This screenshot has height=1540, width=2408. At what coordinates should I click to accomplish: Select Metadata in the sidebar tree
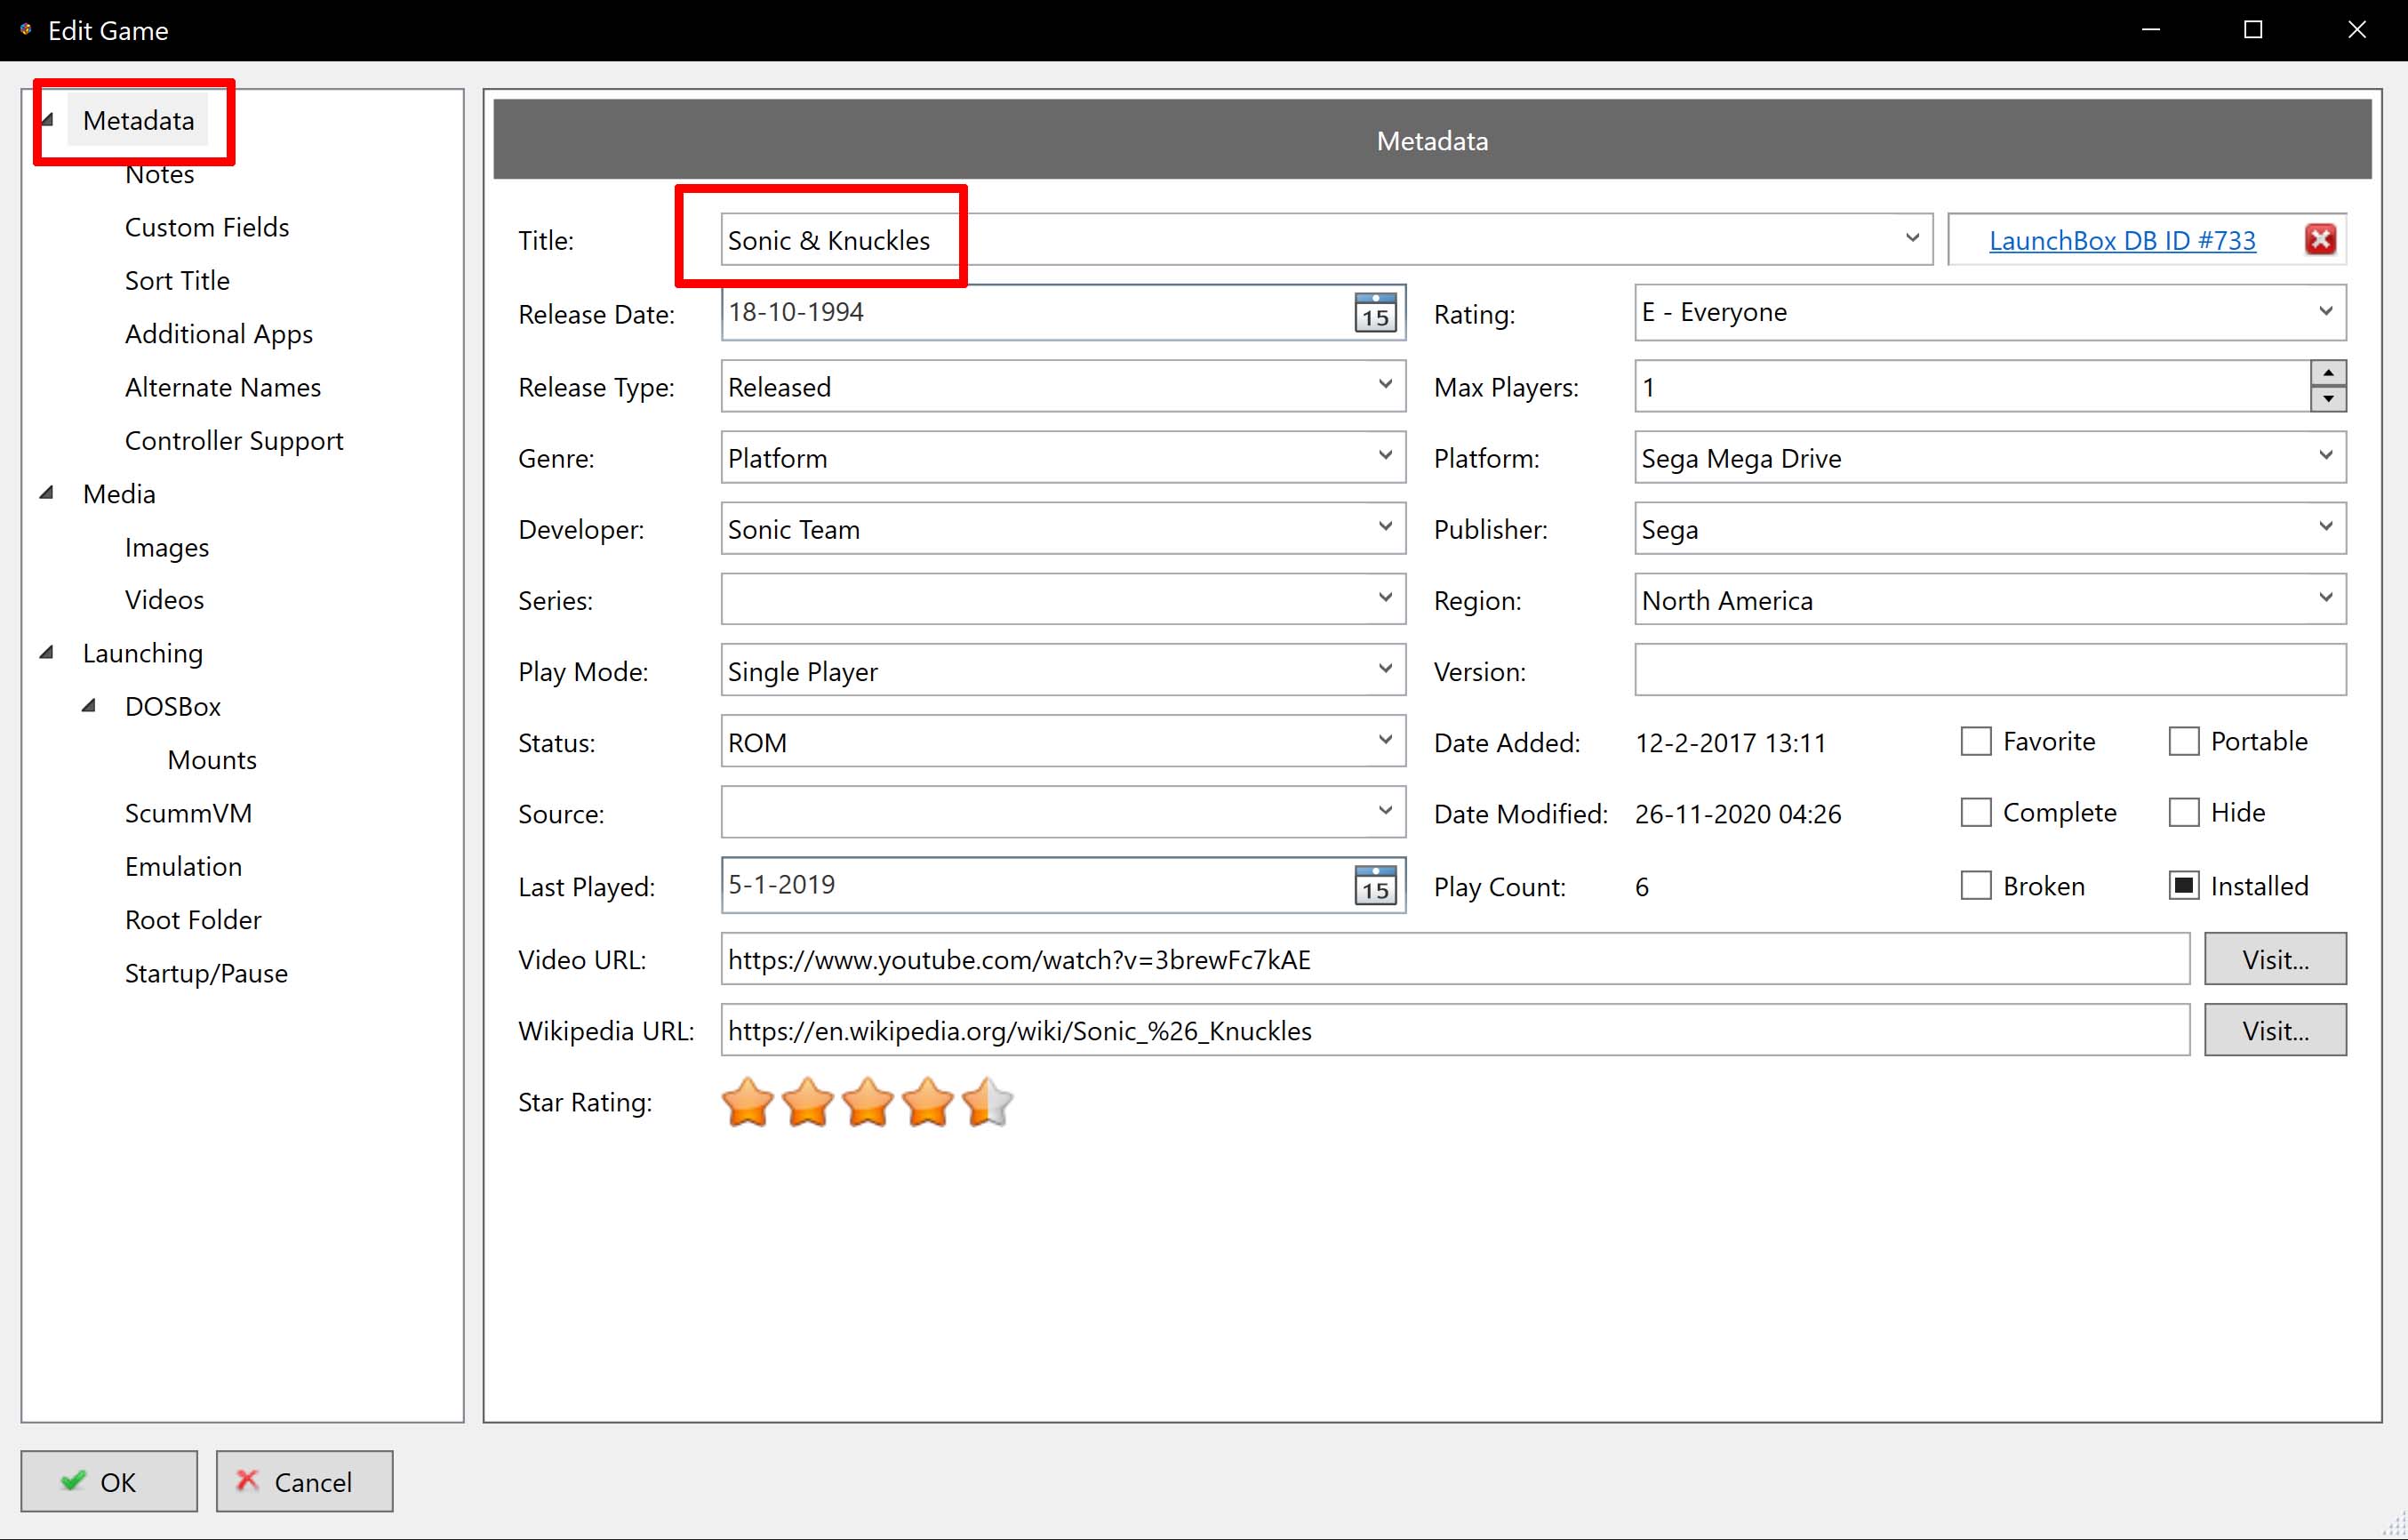(x=138, y=120)
